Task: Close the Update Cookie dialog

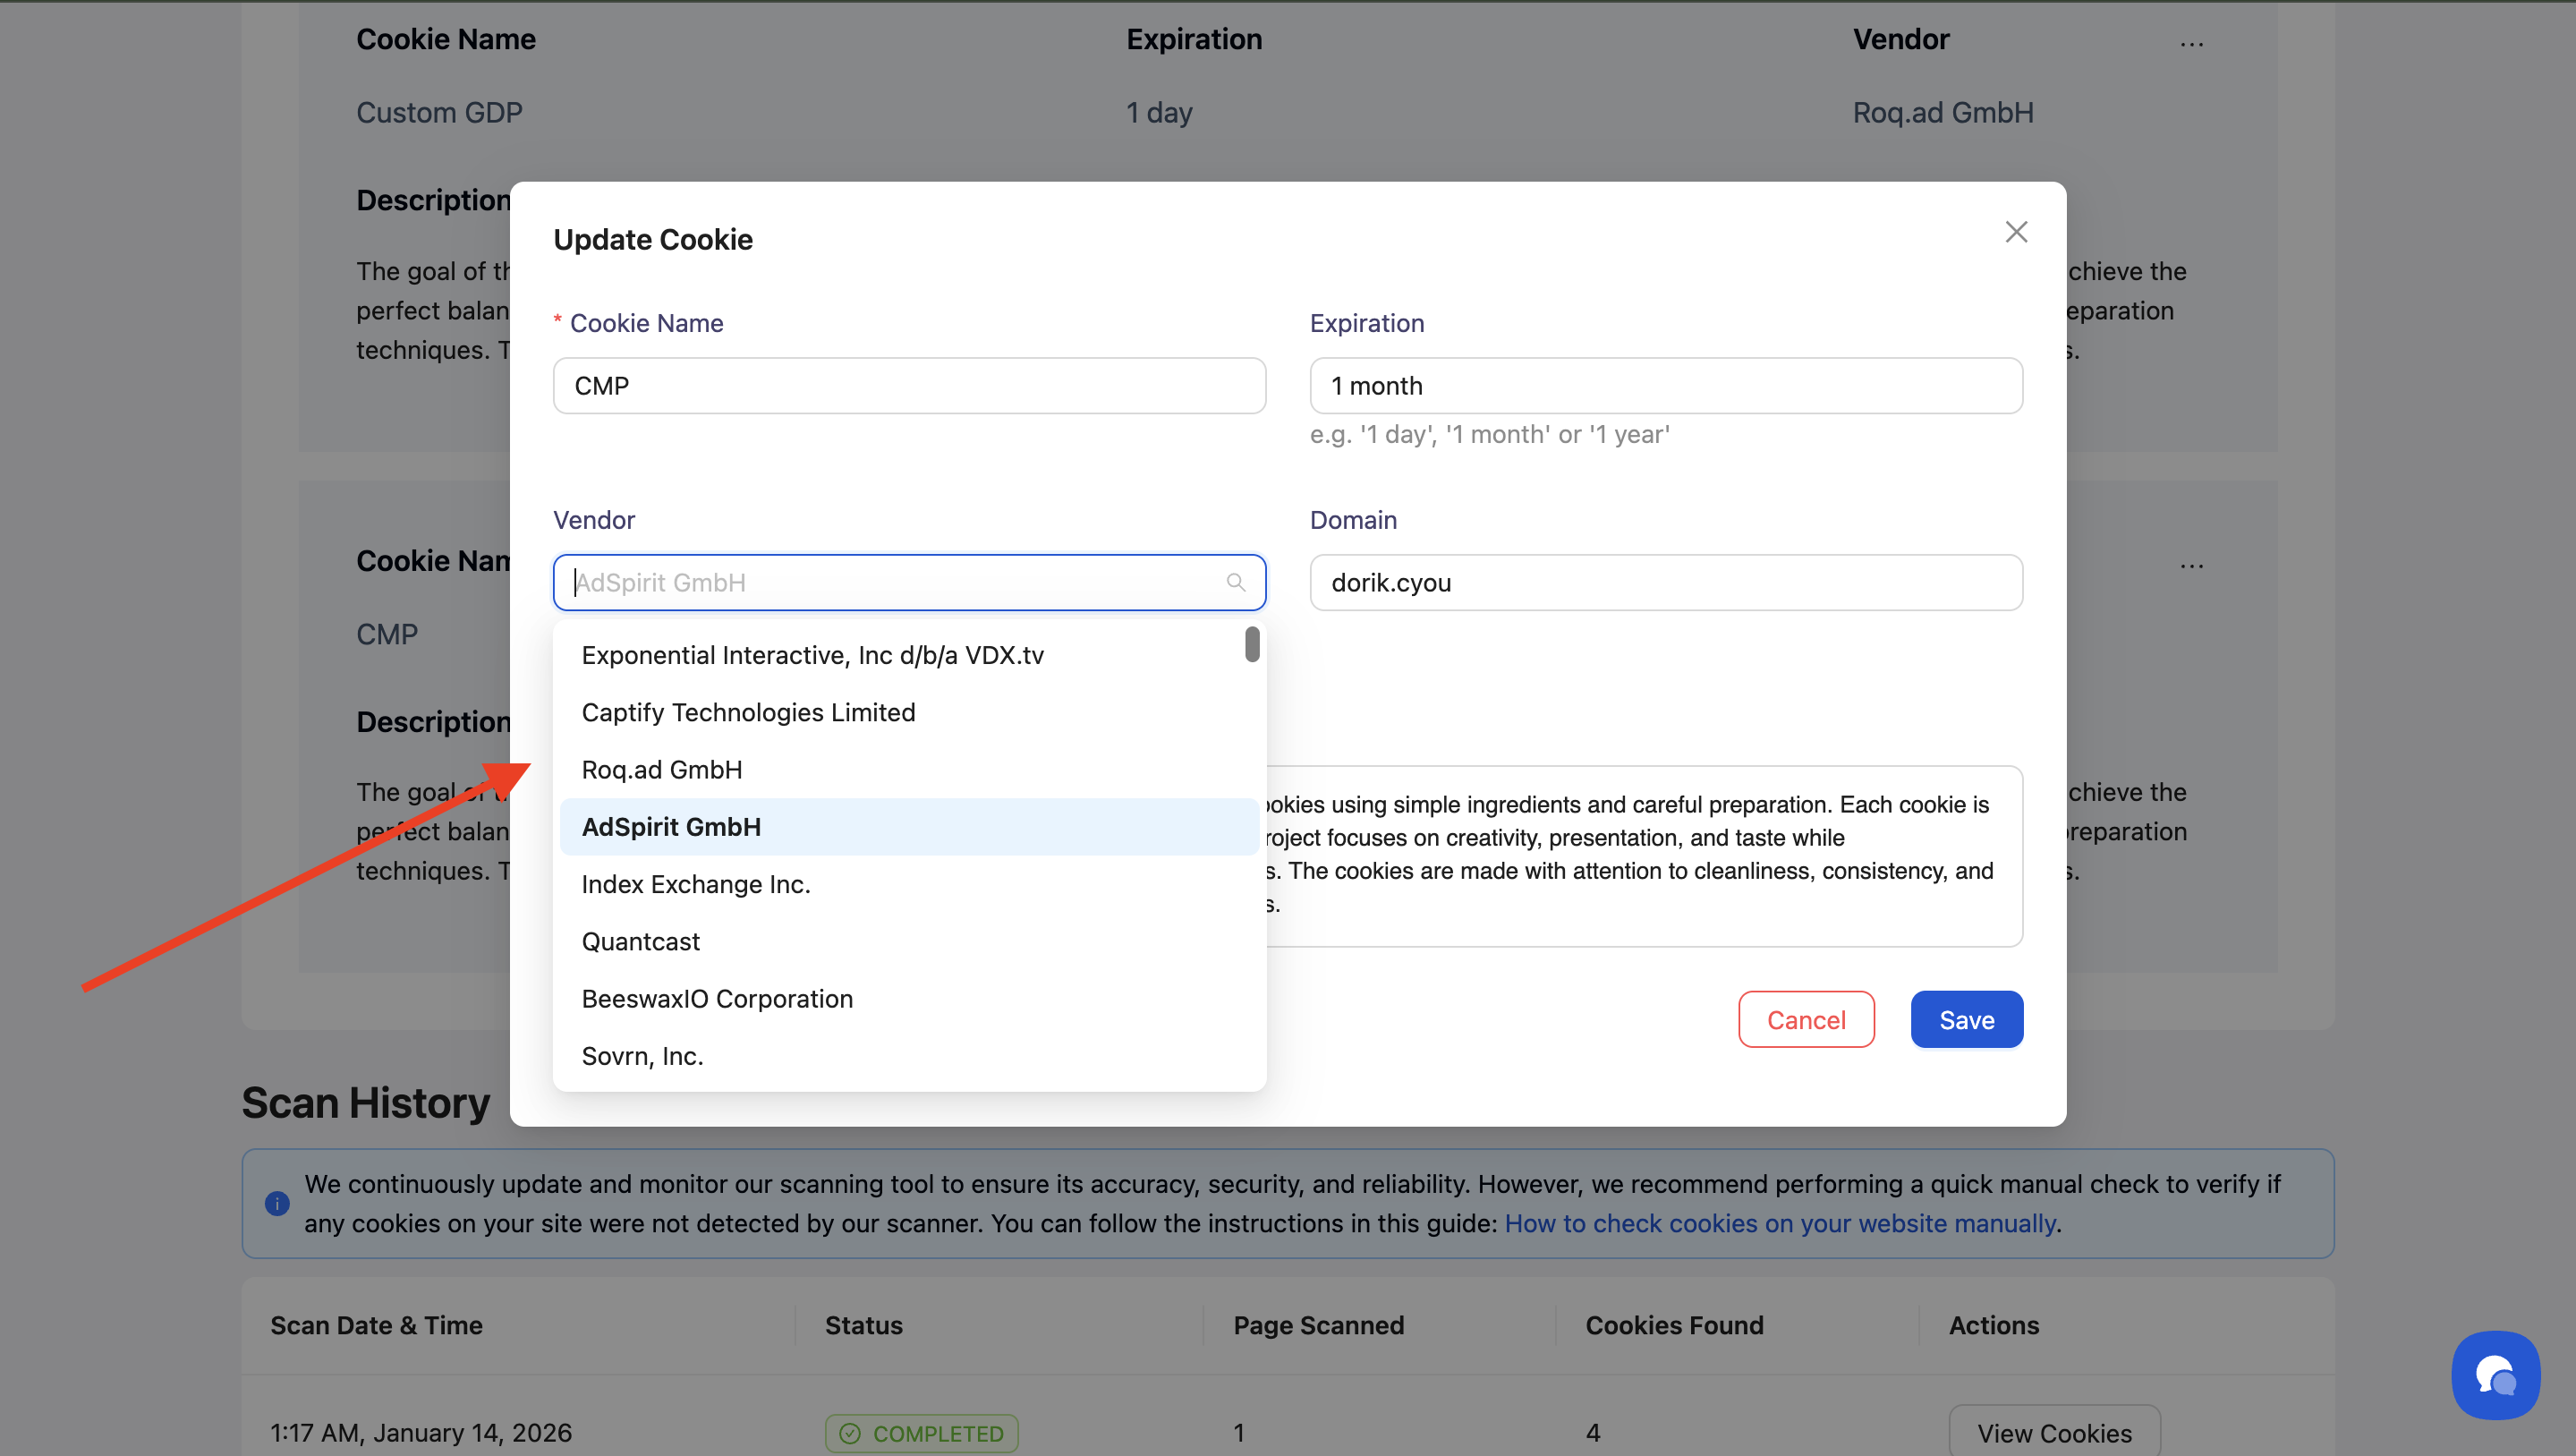Action: [2015, 232]
